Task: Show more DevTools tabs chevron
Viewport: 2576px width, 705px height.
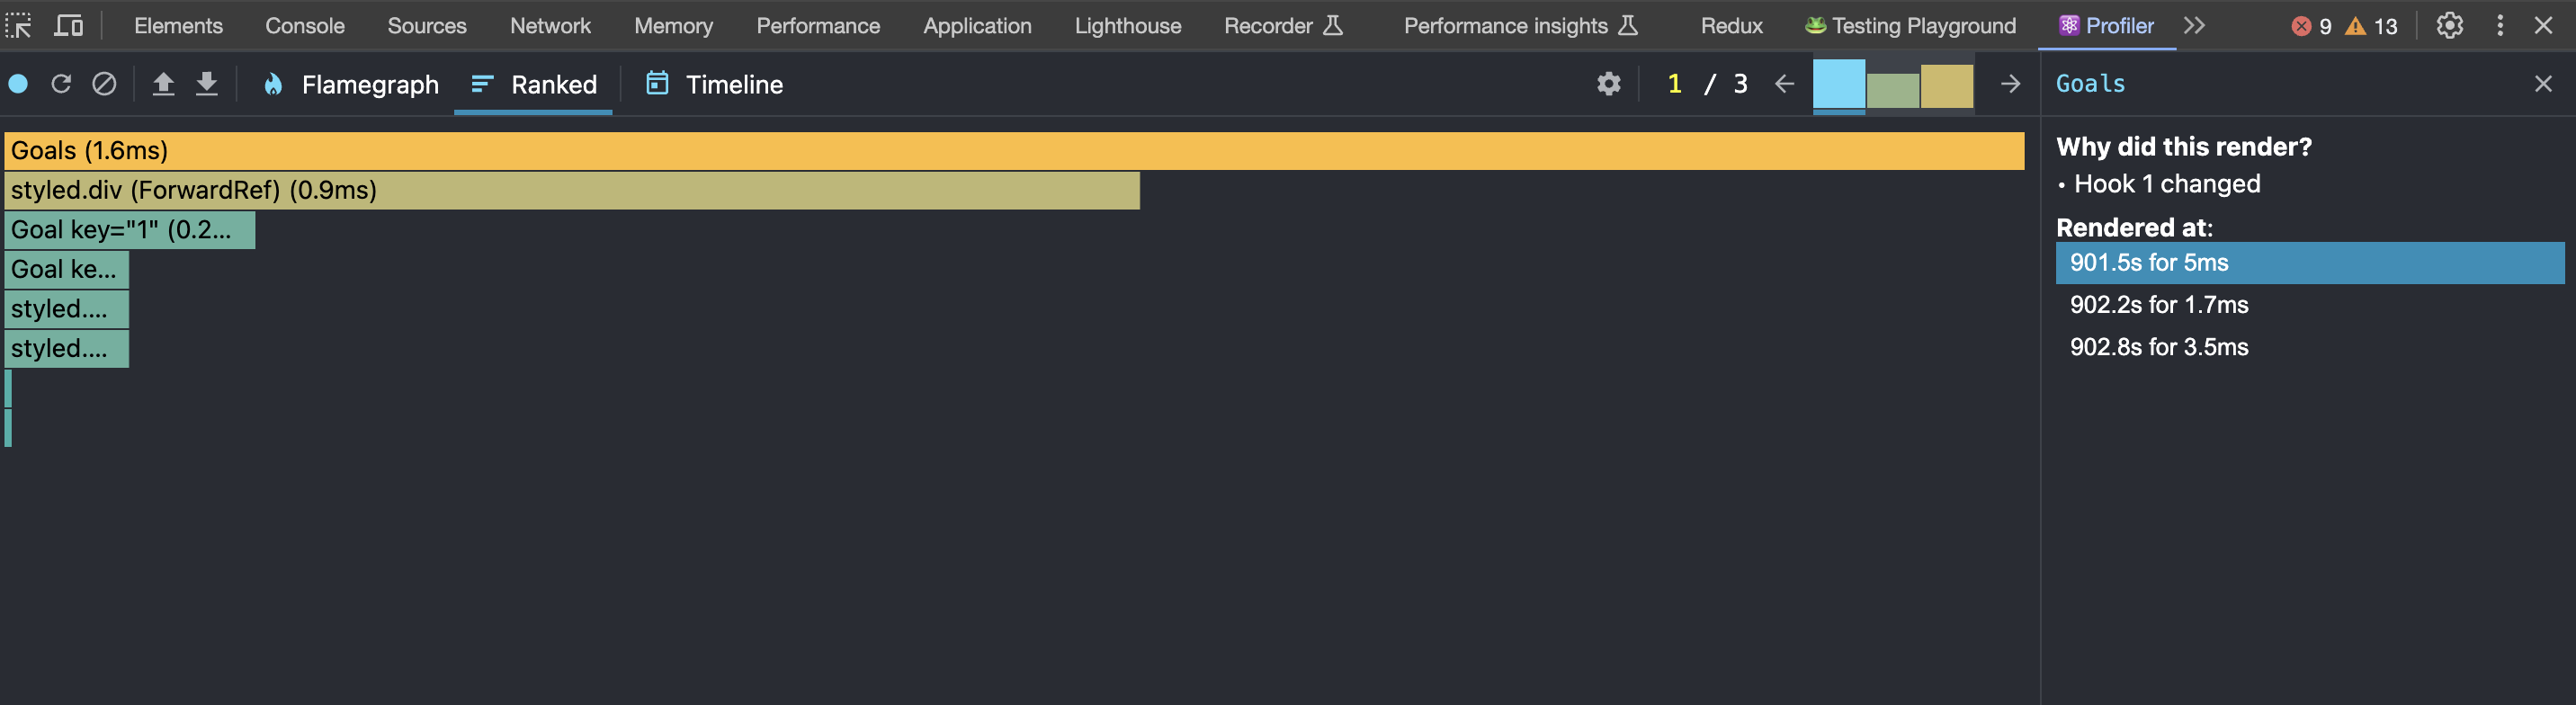Action: coord(2194,26)
